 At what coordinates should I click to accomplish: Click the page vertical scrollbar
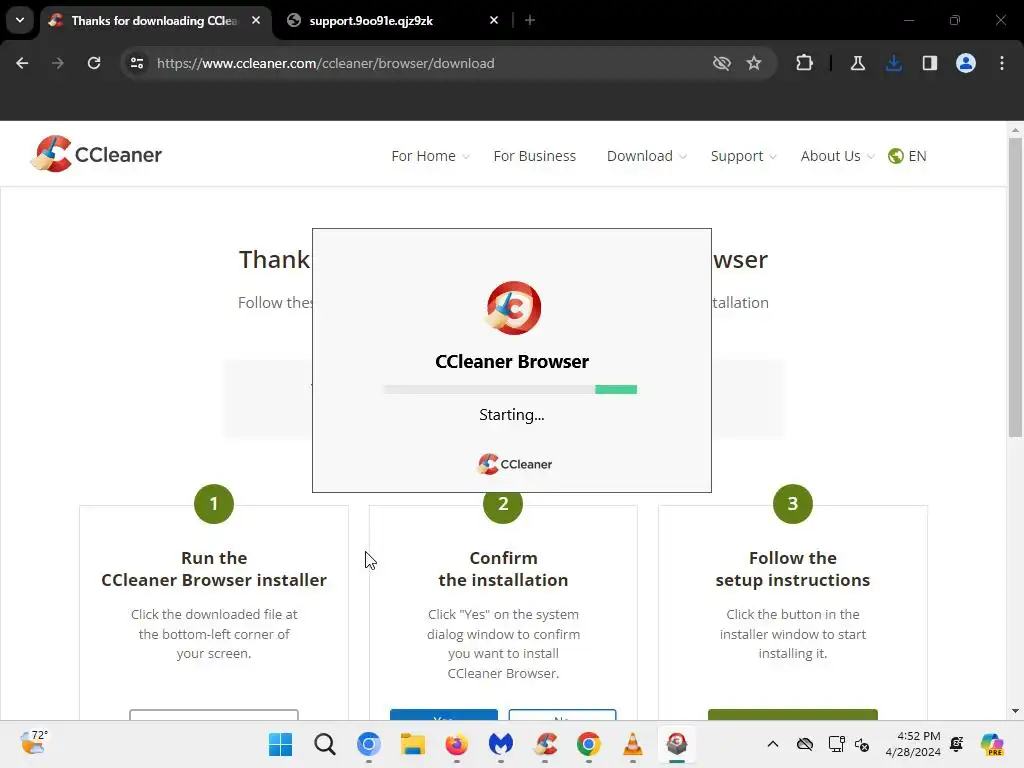1015,287
